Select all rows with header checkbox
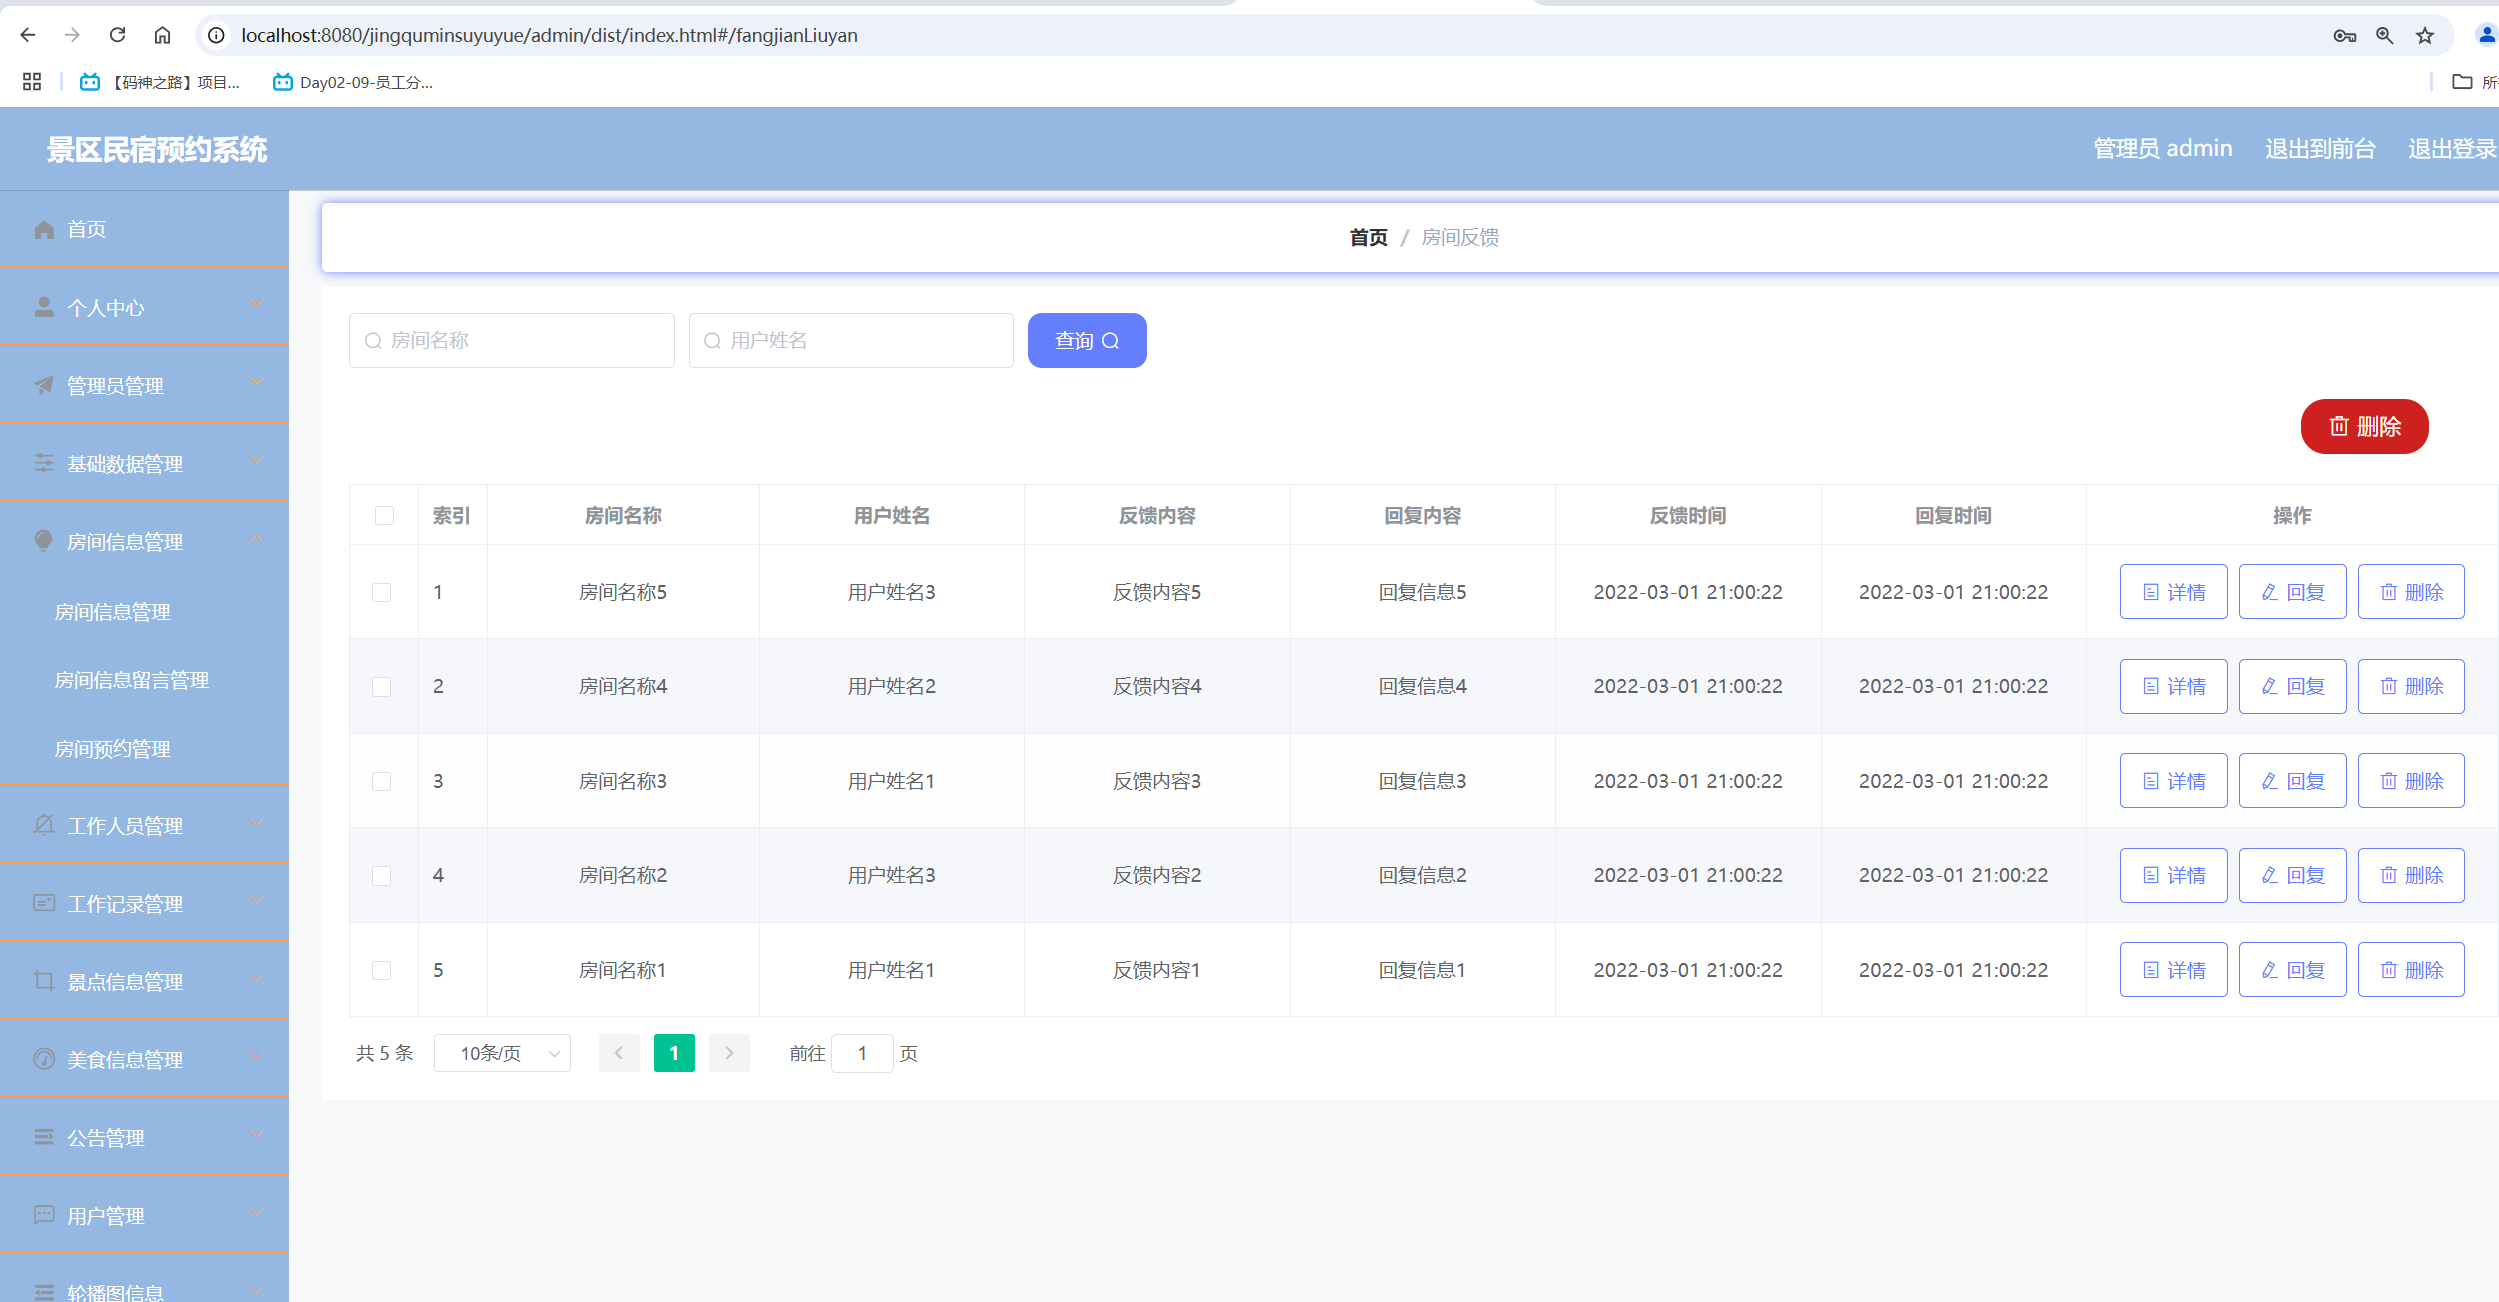The height and width of the screenshot is (1302, 2499). pos(384,516)
